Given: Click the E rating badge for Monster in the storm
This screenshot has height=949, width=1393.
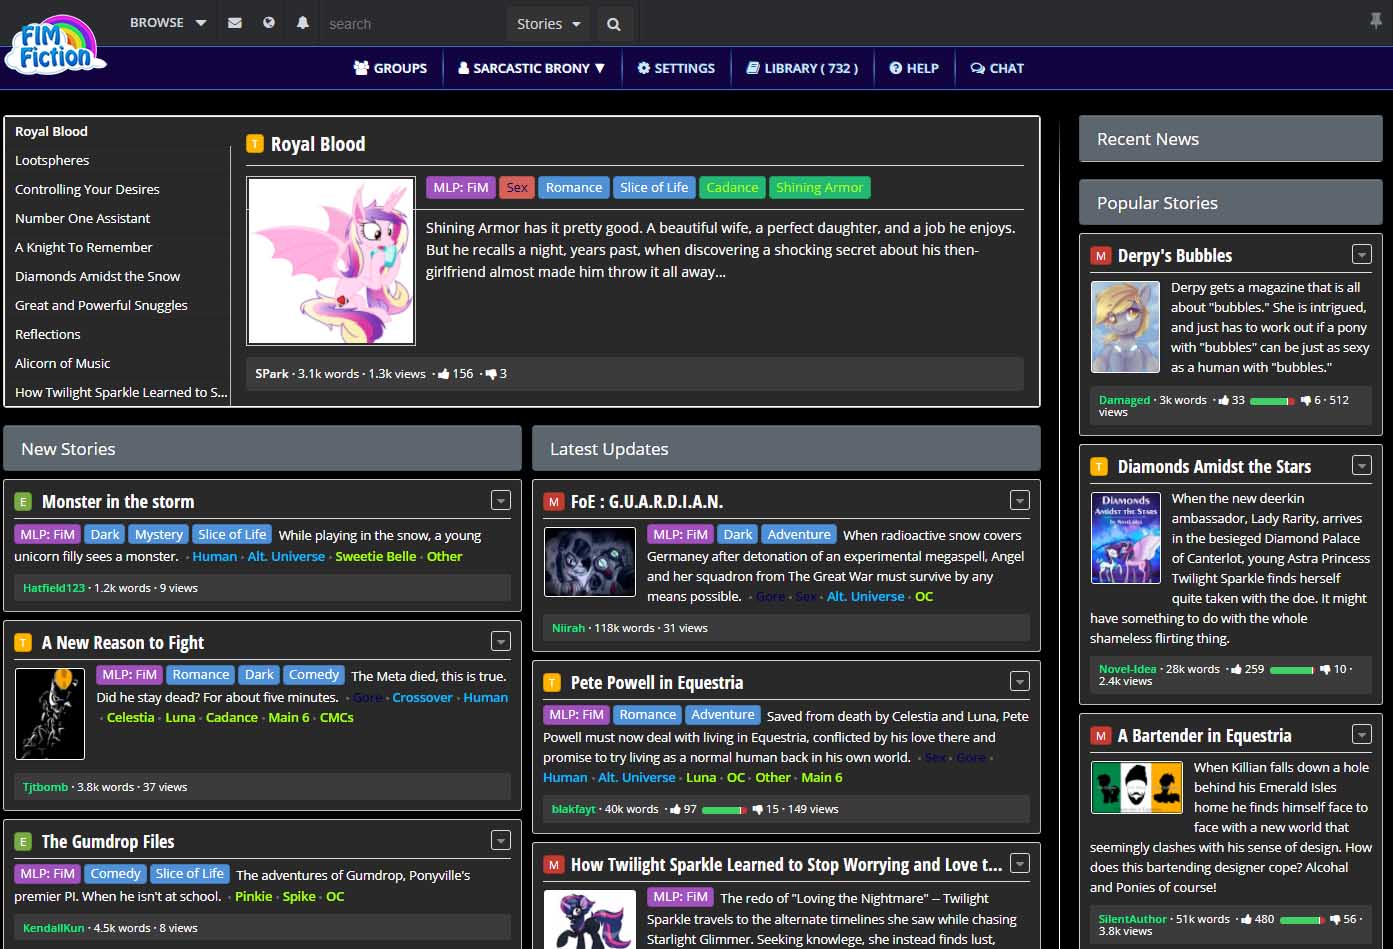Looking at the screenshot, I should [23, 502].
